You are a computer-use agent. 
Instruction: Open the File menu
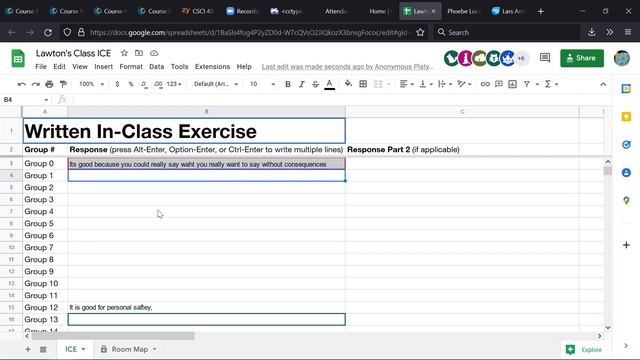click(41, 67)
